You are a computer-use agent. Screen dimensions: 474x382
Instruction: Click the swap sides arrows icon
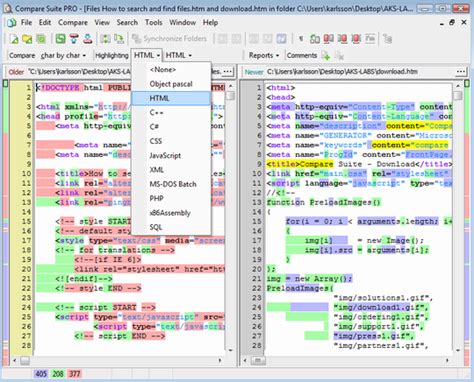coord(105,39)
